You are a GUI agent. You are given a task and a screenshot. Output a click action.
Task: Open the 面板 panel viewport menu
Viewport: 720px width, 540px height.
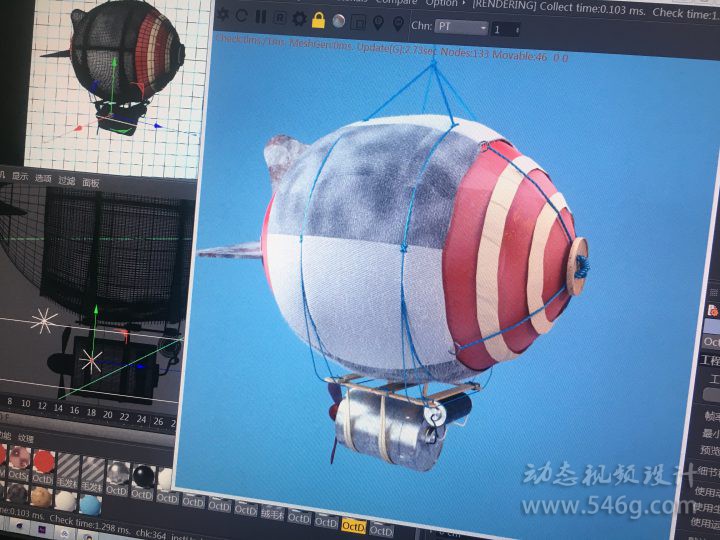91,183
